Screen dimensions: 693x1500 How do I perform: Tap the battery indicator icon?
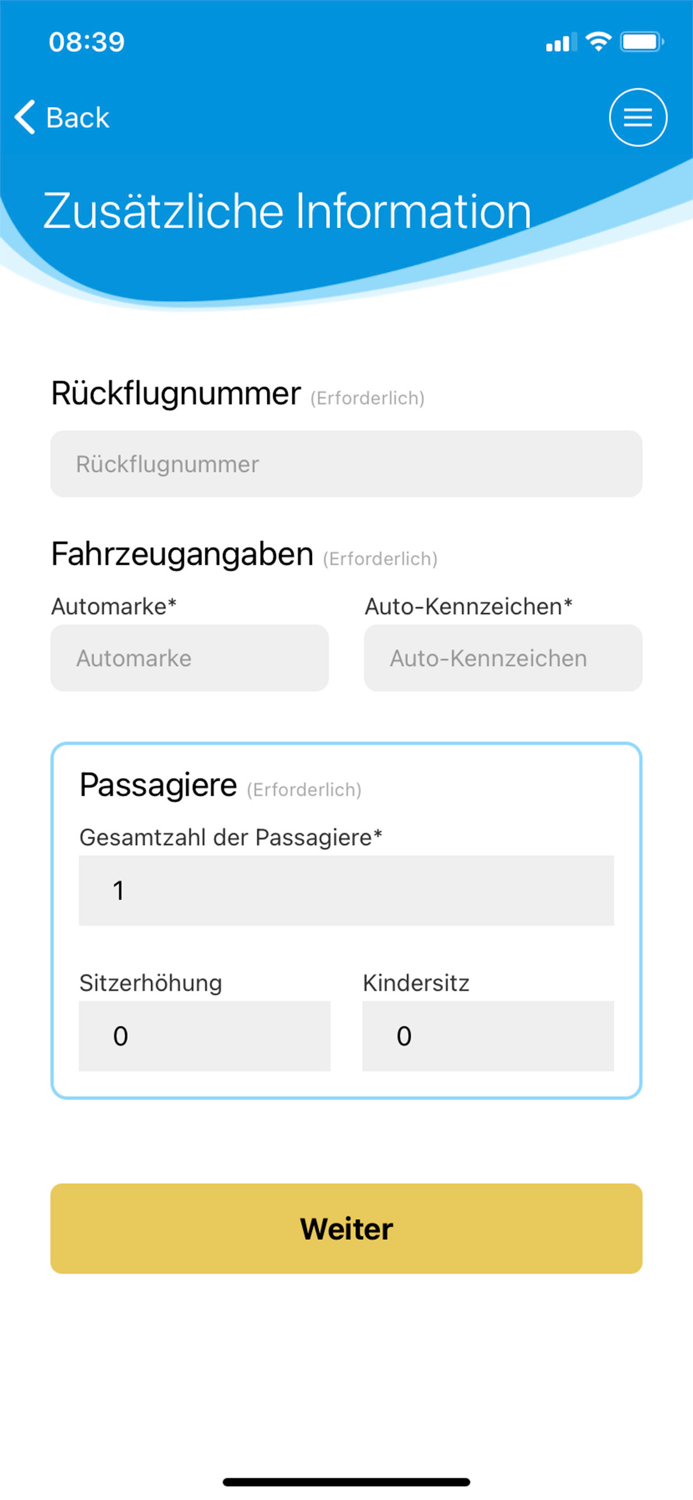point(641,41)
